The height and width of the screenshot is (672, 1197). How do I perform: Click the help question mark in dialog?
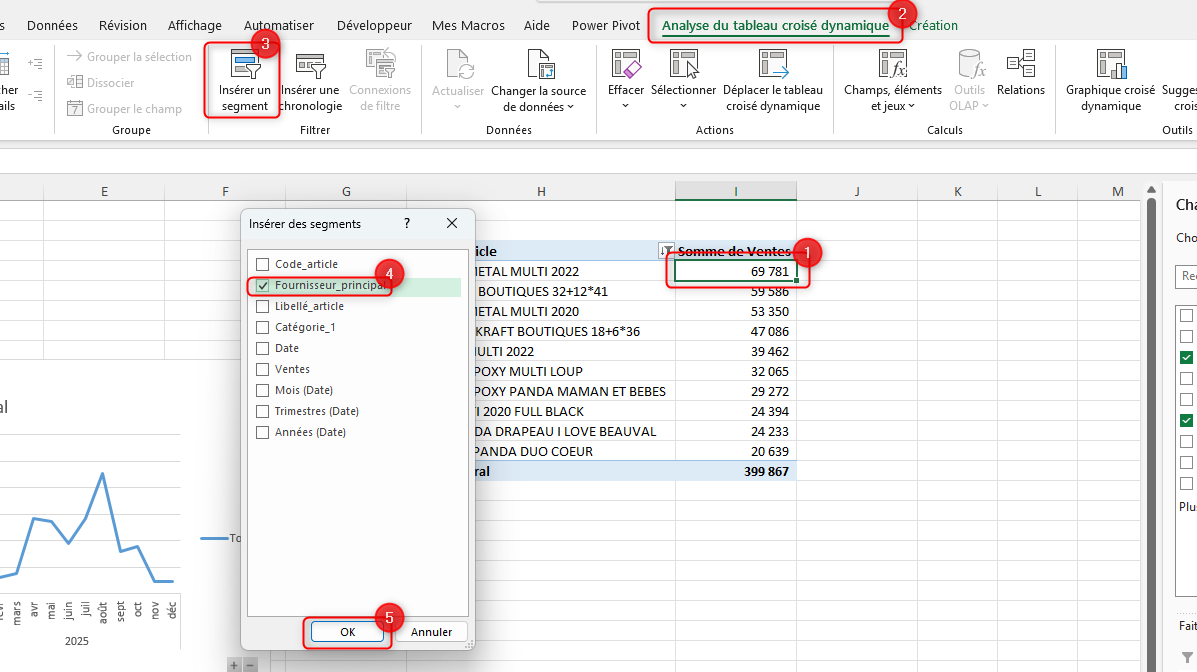click(407, 223)
